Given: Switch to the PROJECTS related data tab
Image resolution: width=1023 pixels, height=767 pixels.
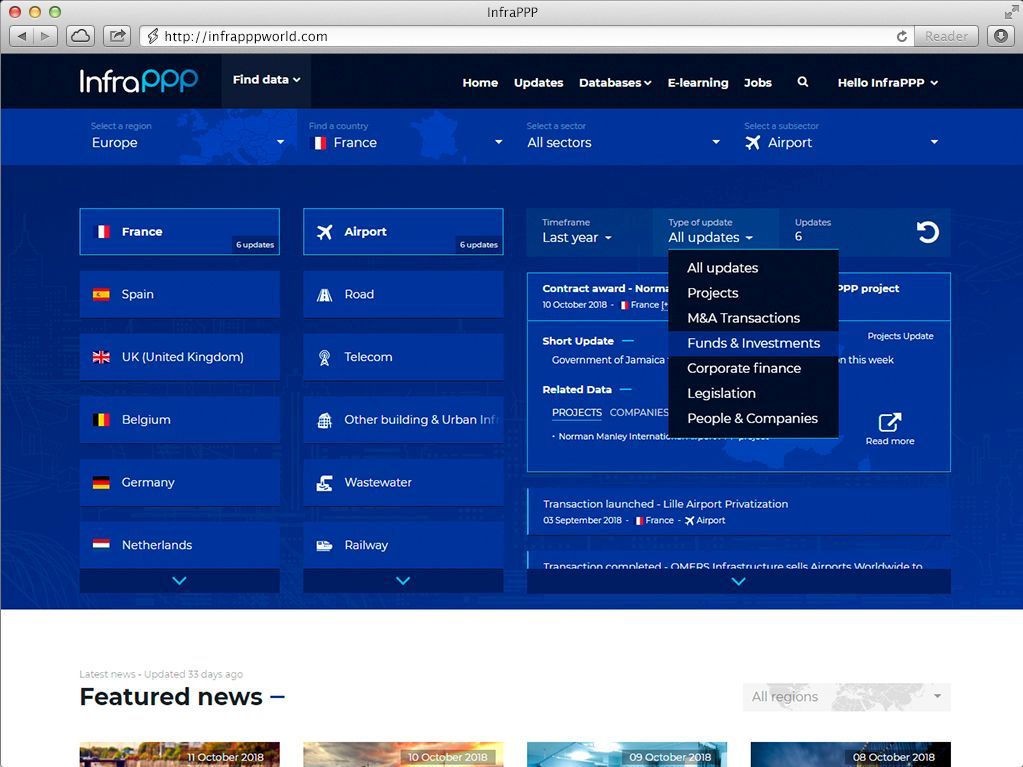Looking at the screenshot, I should click(577, 412).
